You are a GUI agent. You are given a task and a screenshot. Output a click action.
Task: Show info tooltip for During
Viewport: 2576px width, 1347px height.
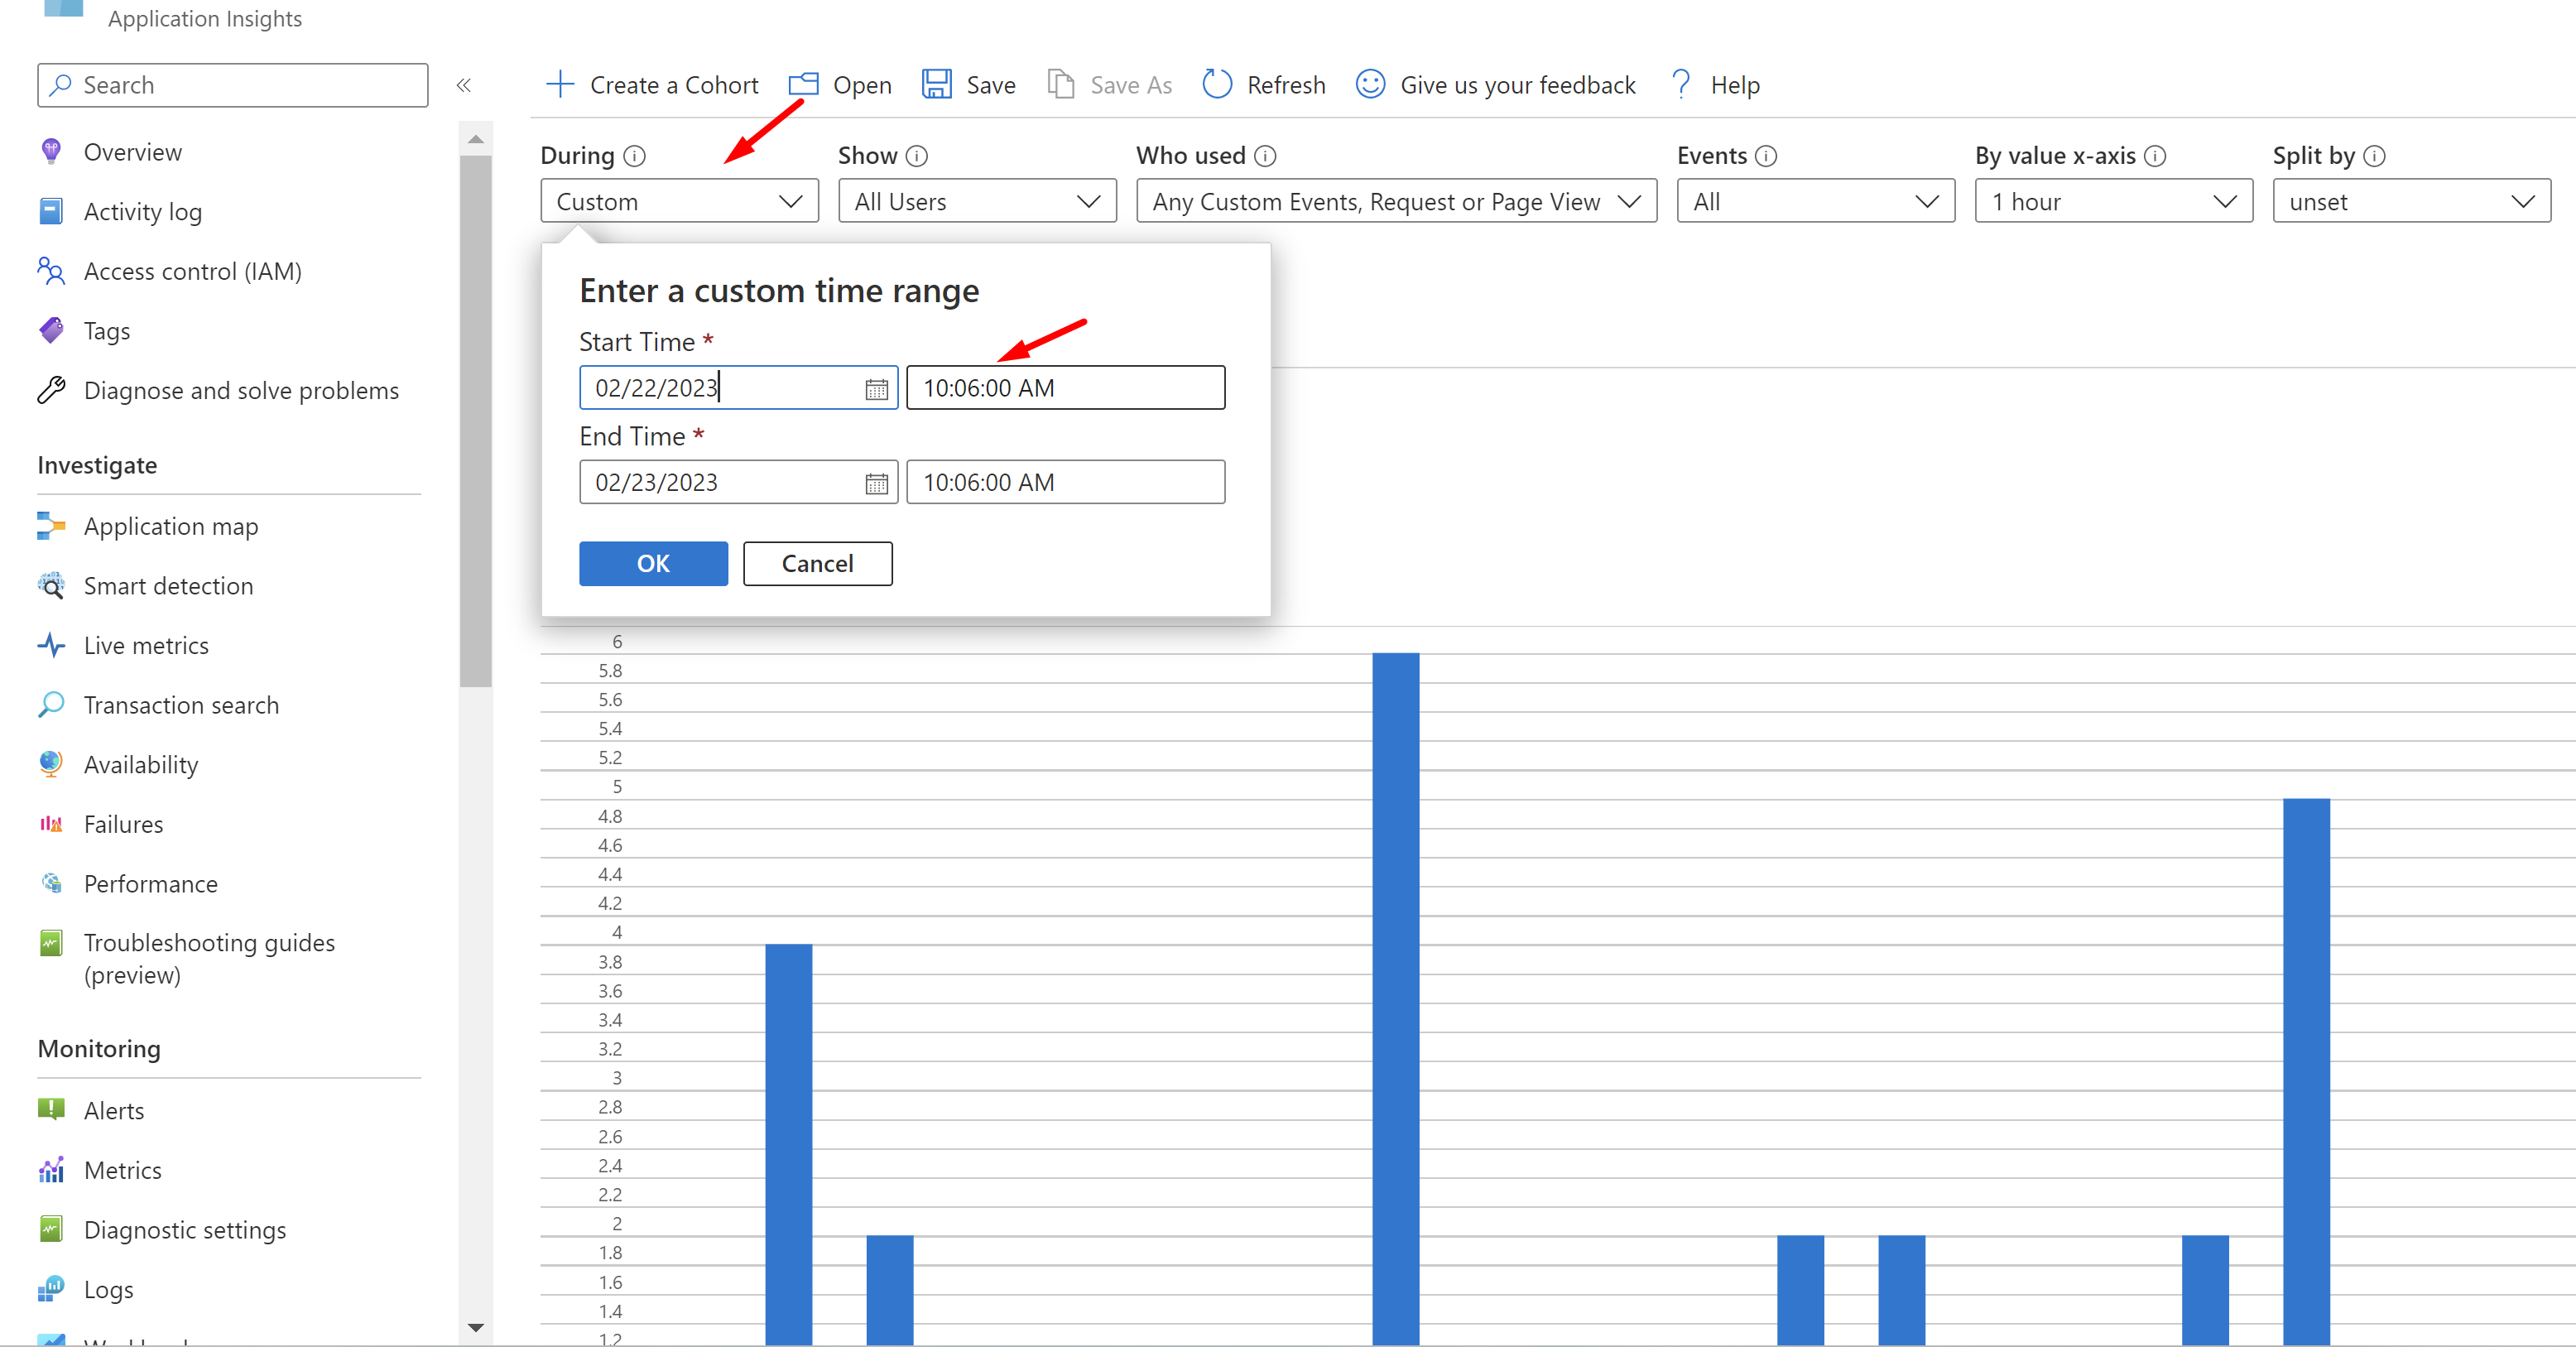click(634, 156)
